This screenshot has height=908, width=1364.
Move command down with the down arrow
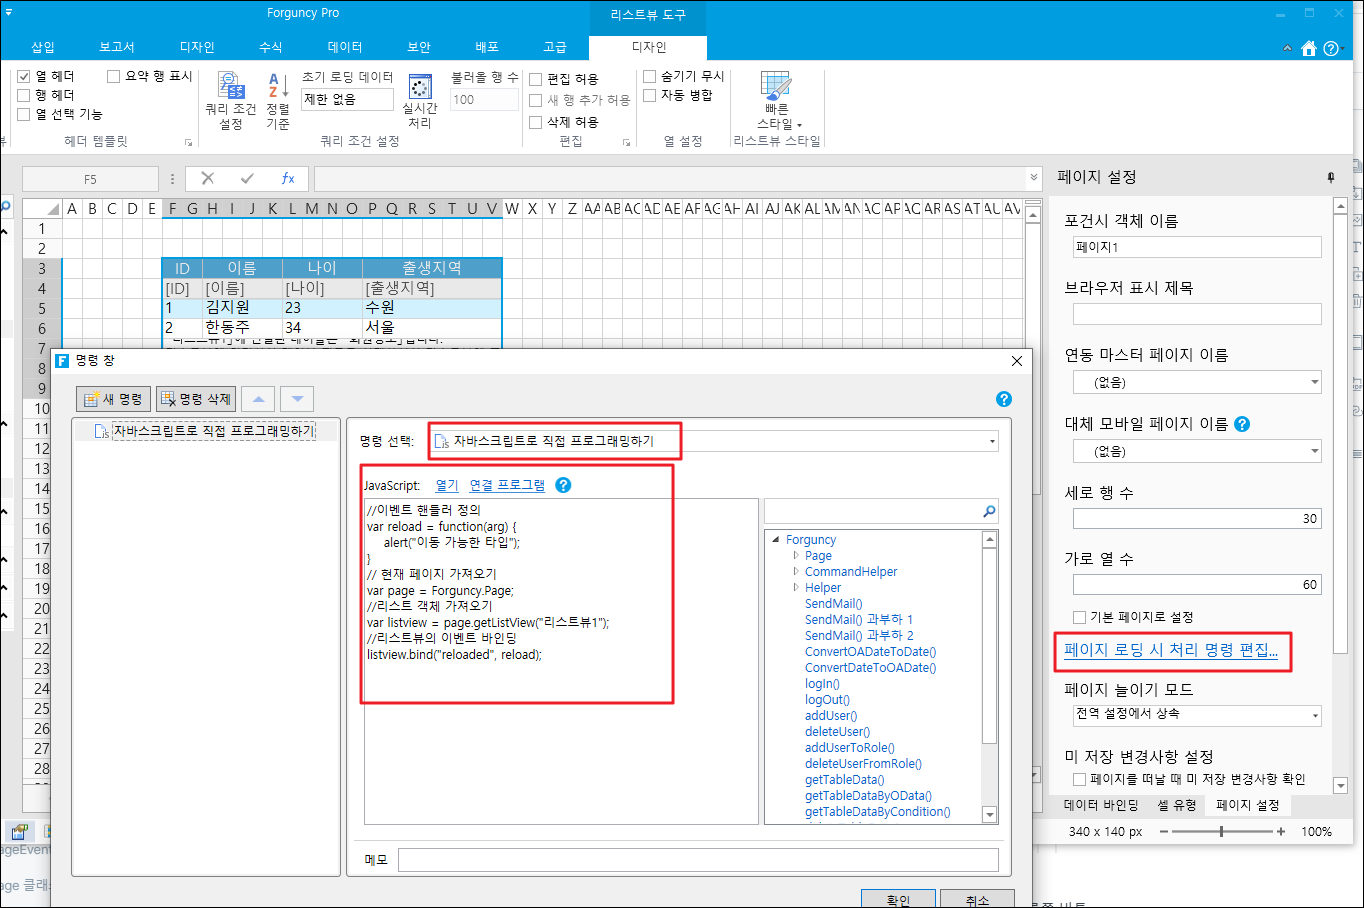click(x=297, y=399)
